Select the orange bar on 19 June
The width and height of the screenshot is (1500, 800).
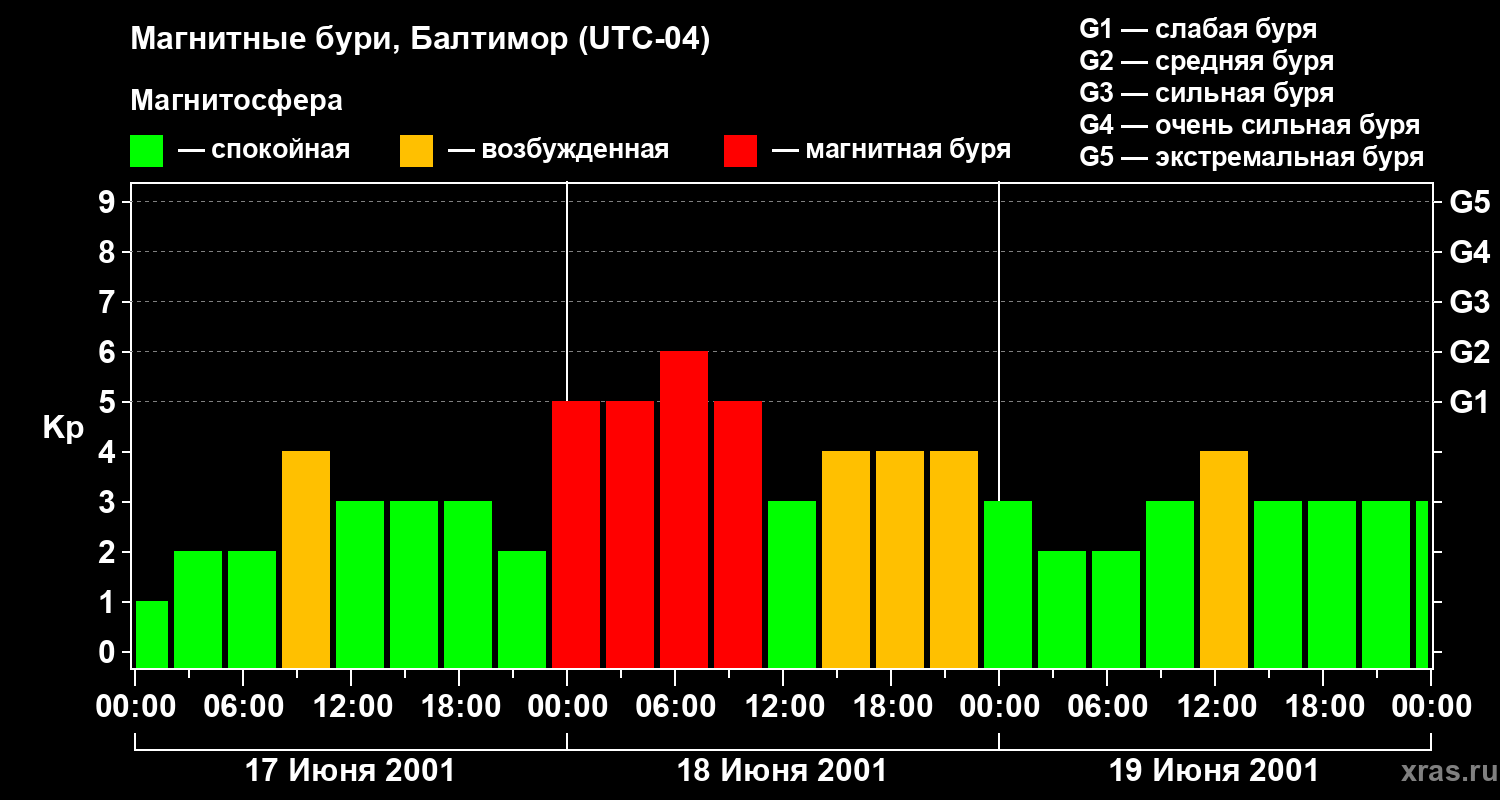1224,560
